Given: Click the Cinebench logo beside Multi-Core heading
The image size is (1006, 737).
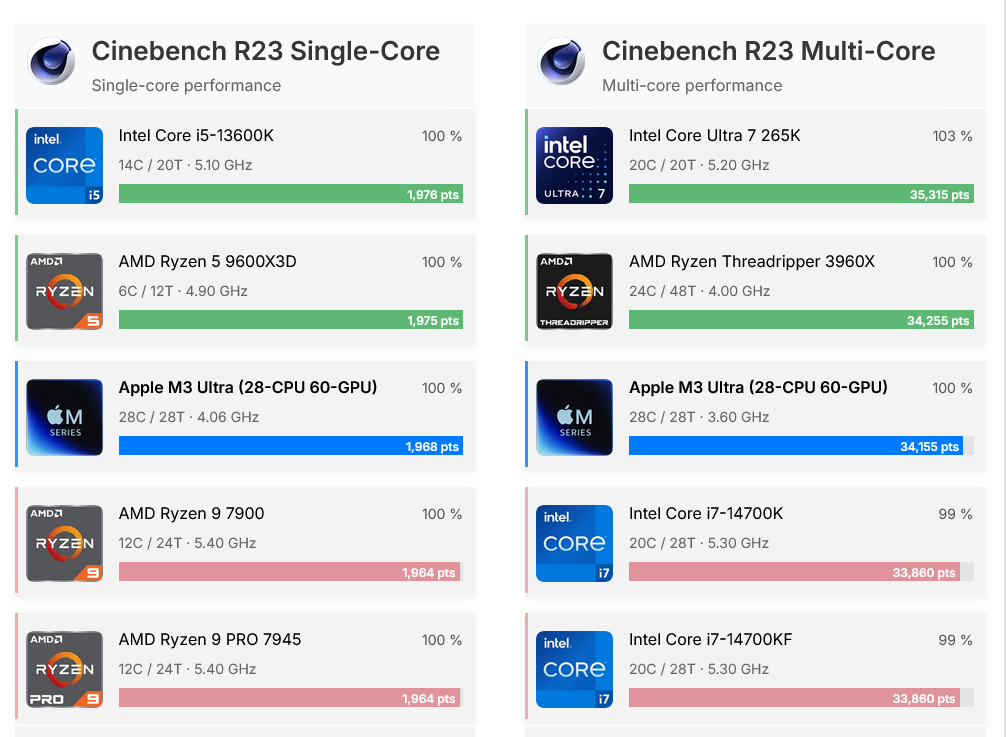Looking at the screenshot, I should click(562, 61).
